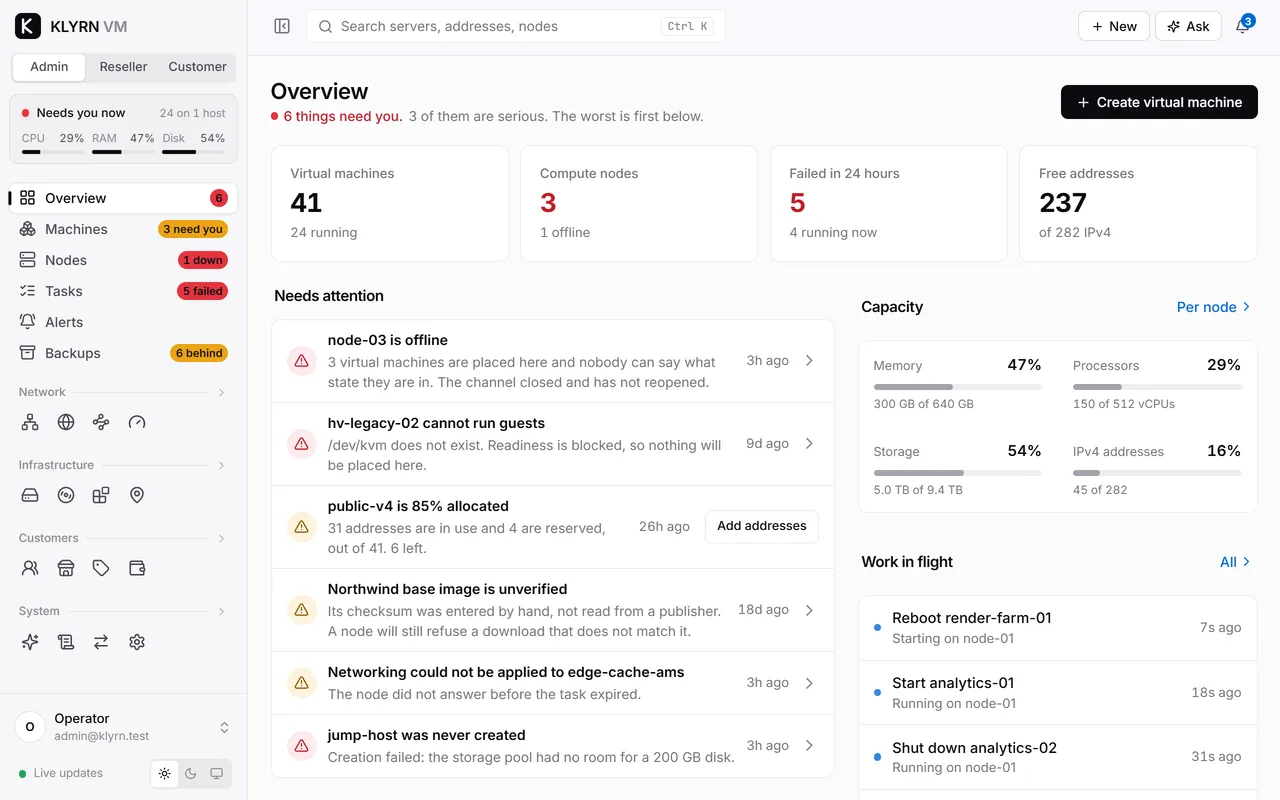Image resolution: width=1280 pixels, height=800 pixels.
Task: Click Create virtual machine
Action: [x=1159, y=102]
